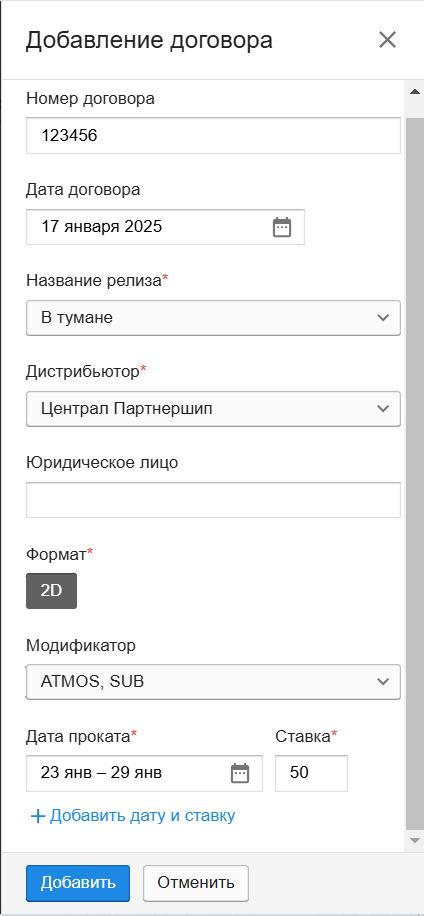Viewport: 424px width, 916px height.
Task: Expand Модификатор dropdown with ATMOS, SUB
Action: pyautogui.click(x=213, y=681)
